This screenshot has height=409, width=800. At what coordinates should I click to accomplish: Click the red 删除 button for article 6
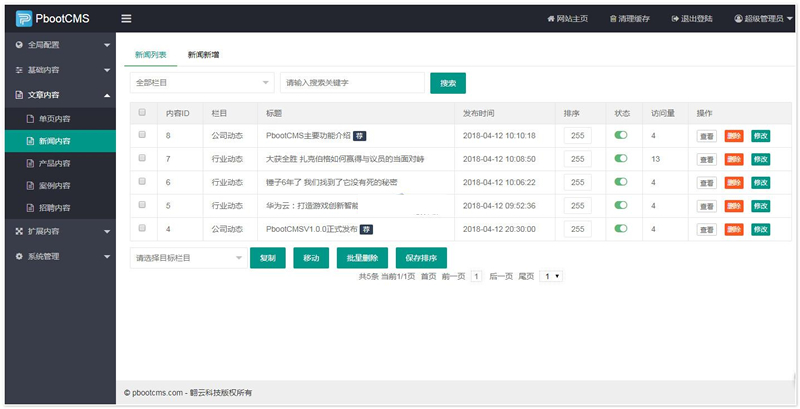click(x=734, y=182)
